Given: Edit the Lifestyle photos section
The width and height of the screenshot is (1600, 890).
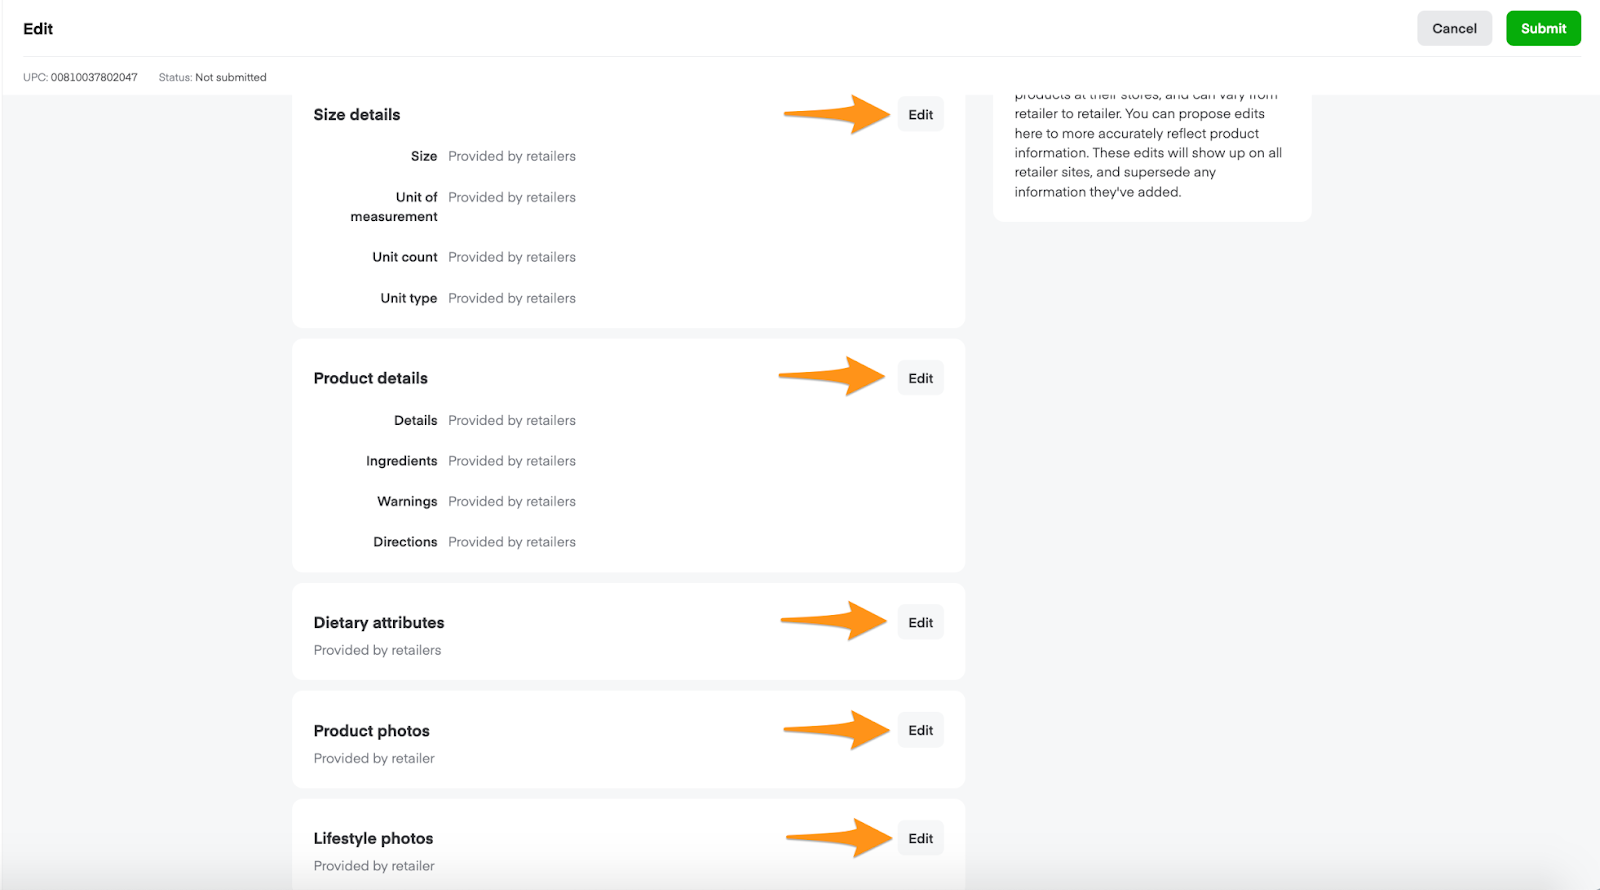Looking at the screenshot, I should pos(919,837).
